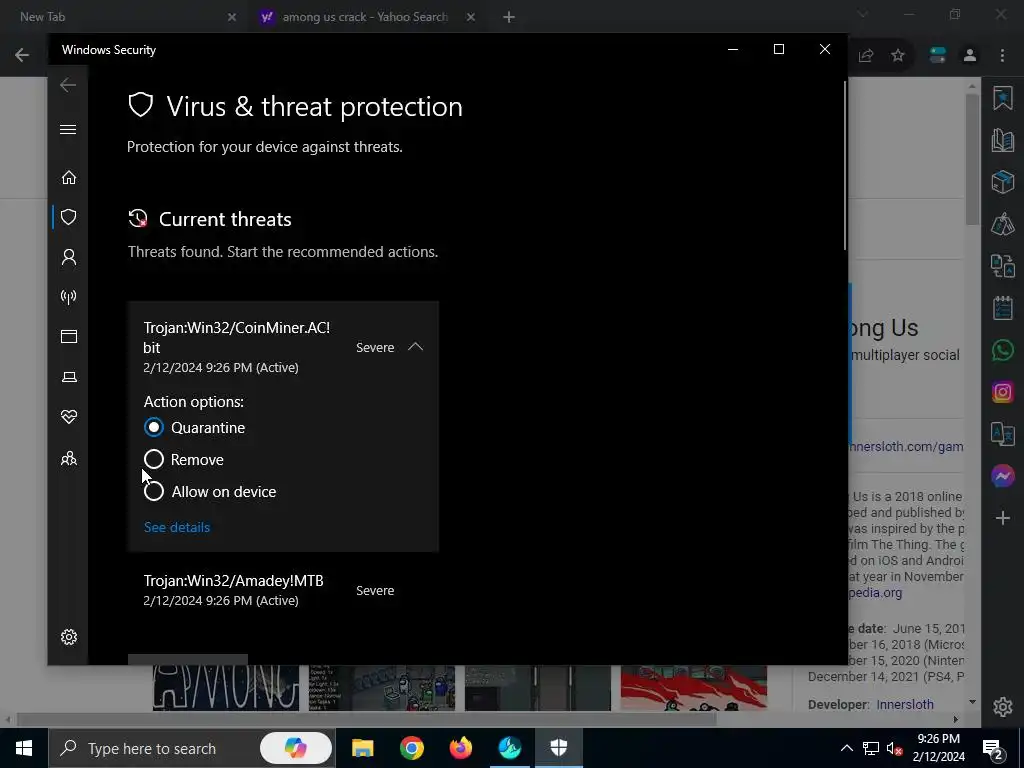Open Device performance & health heart icon

(69, 417)
